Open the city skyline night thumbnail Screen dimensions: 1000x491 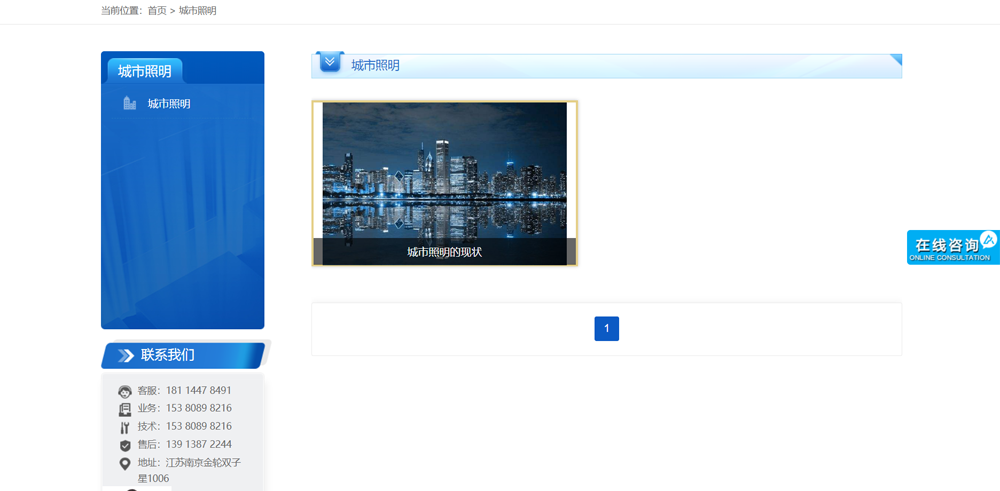[x=444, y=170]
